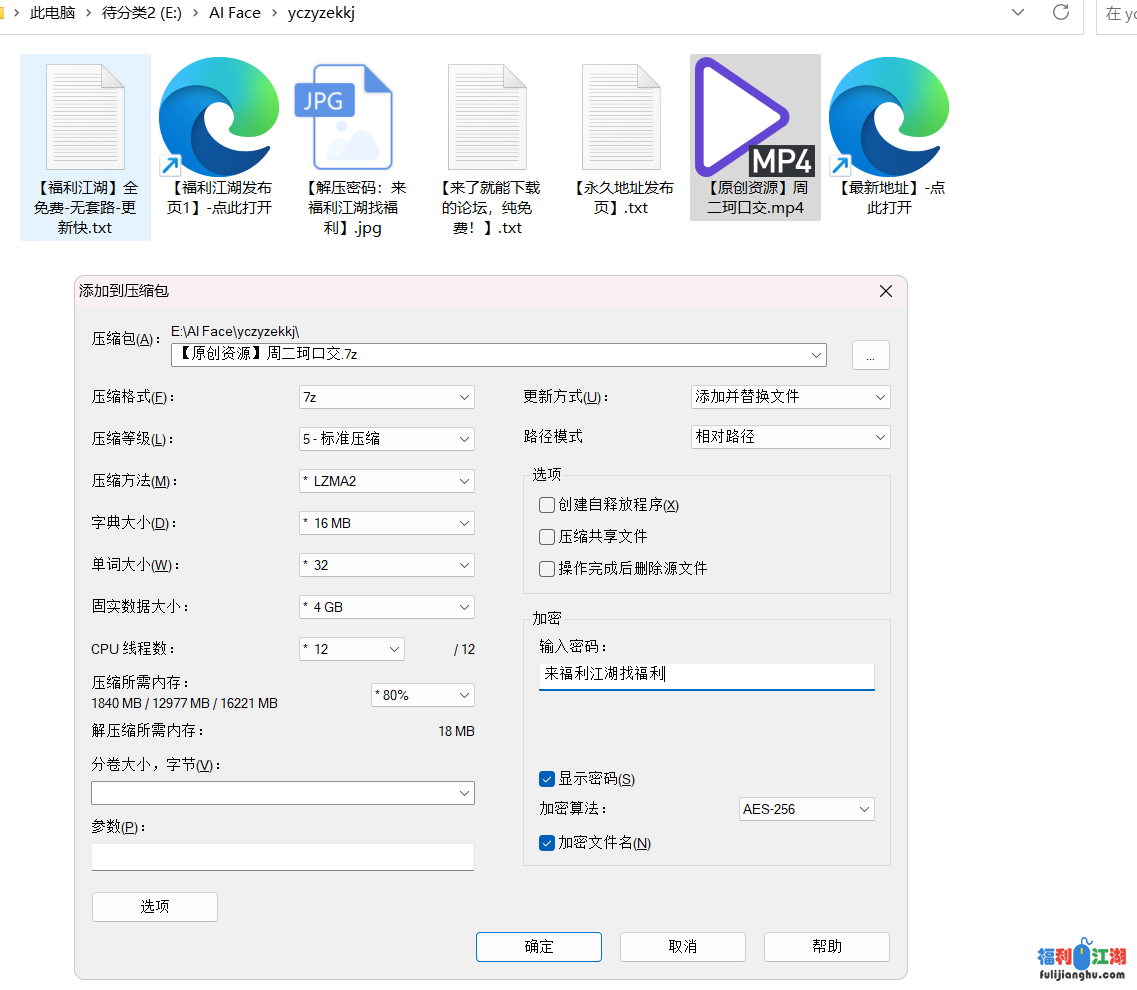Enable 操作完成后删除源文件 option
Screen dimensions: 1137x990
(x=547, y=568)
